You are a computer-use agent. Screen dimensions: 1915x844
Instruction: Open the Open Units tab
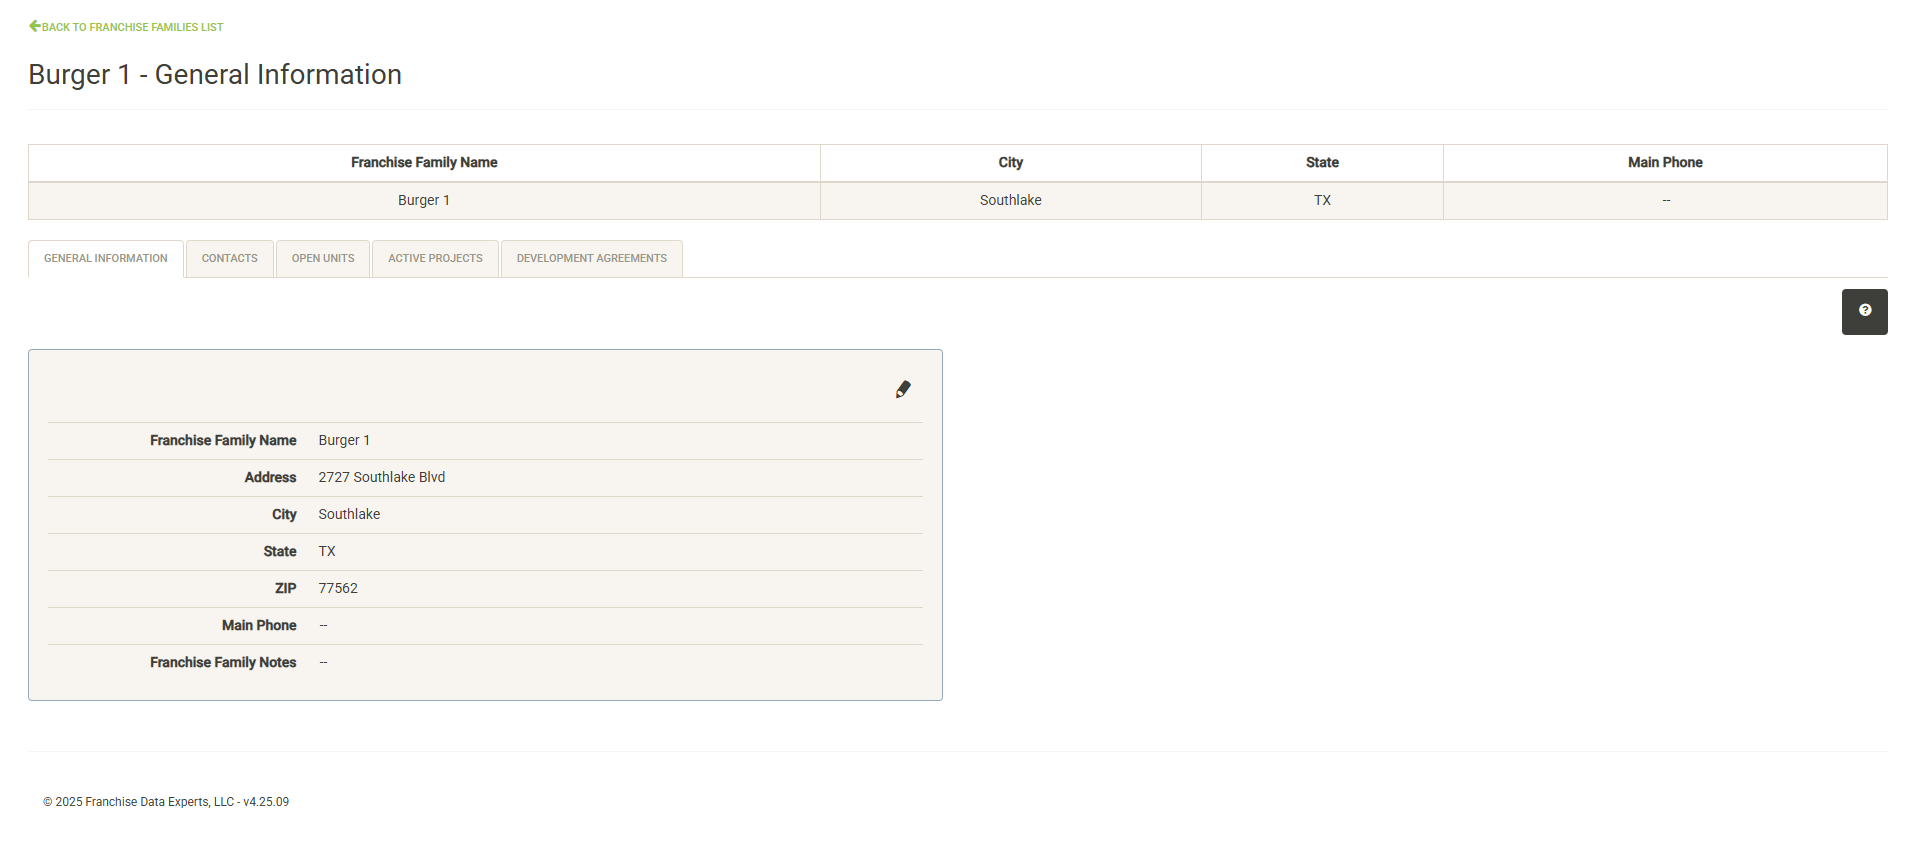tap(323, 259)
